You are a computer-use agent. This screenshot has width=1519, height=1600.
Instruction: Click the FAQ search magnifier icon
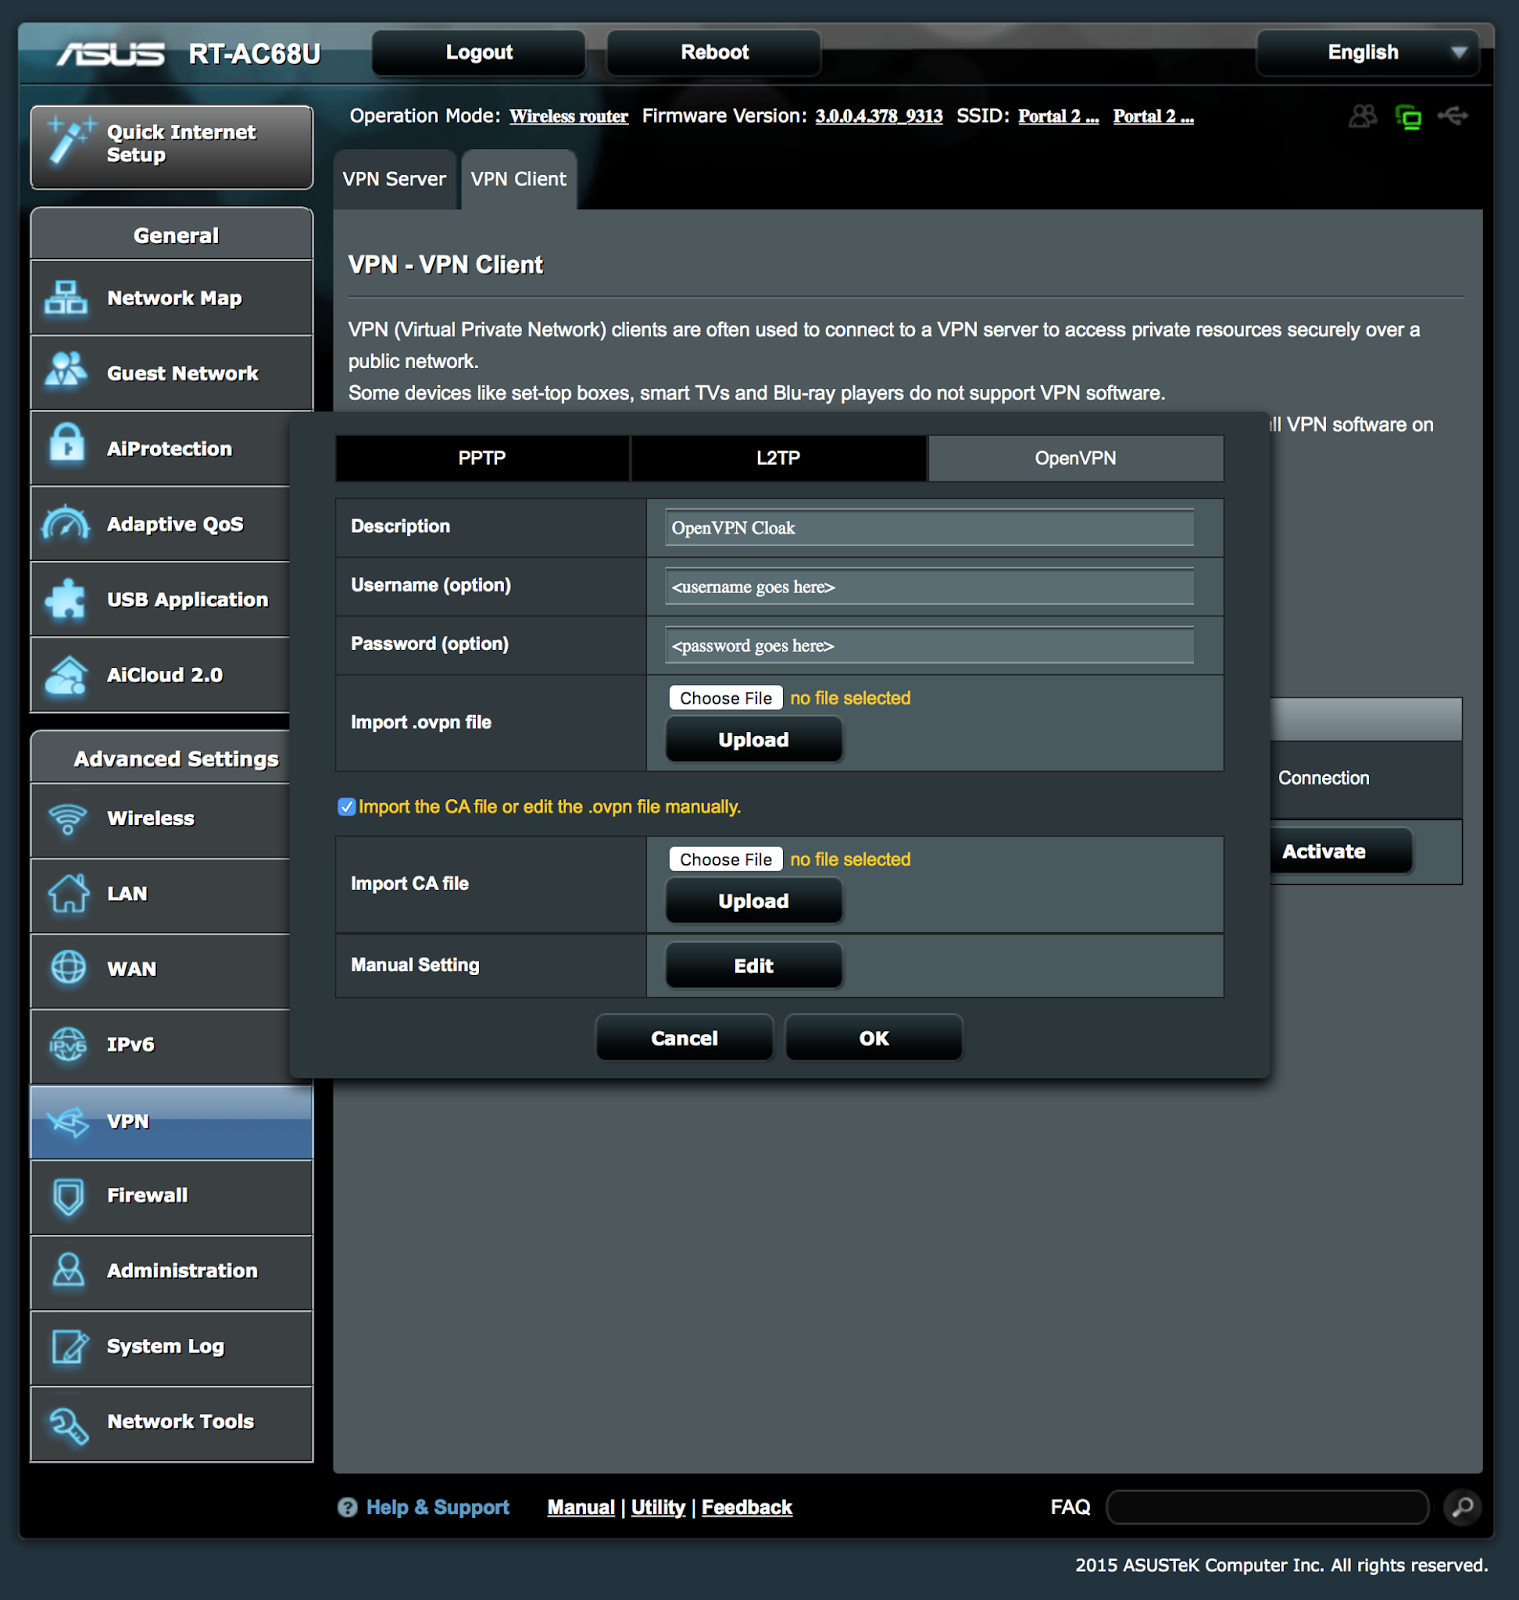tap(1463, 1507)
